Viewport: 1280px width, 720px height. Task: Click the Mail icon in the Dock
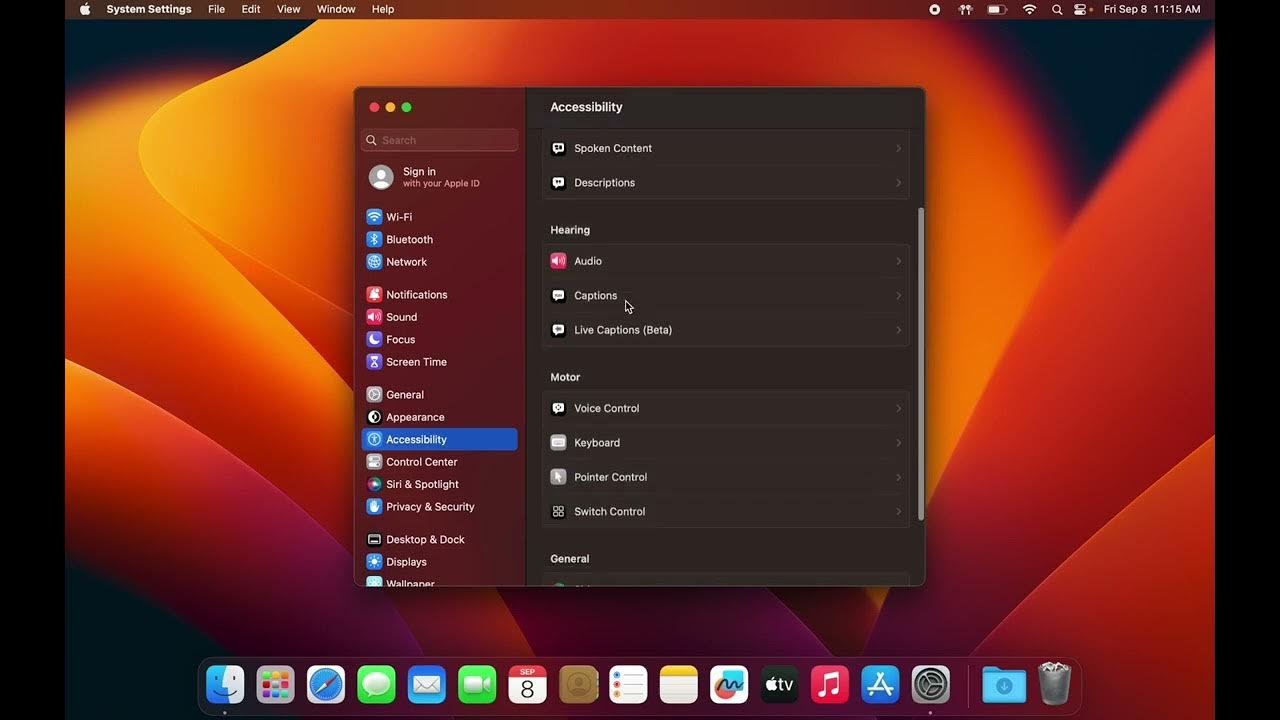tap(427, 685)
